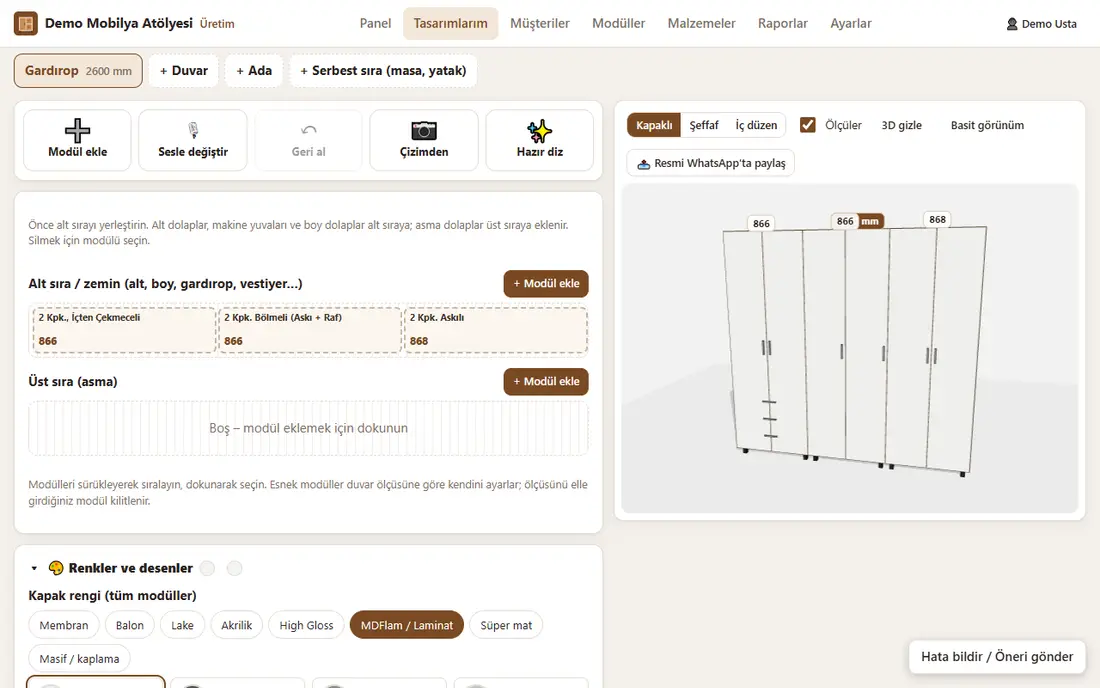
Task: Select the 2 Kpk. Bölmeli (Askı + Raf) module
Action: click(309, 330)
